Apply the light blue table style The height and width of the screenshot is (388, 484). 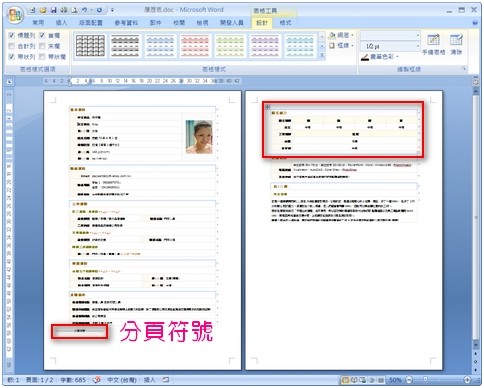point(160,46)
